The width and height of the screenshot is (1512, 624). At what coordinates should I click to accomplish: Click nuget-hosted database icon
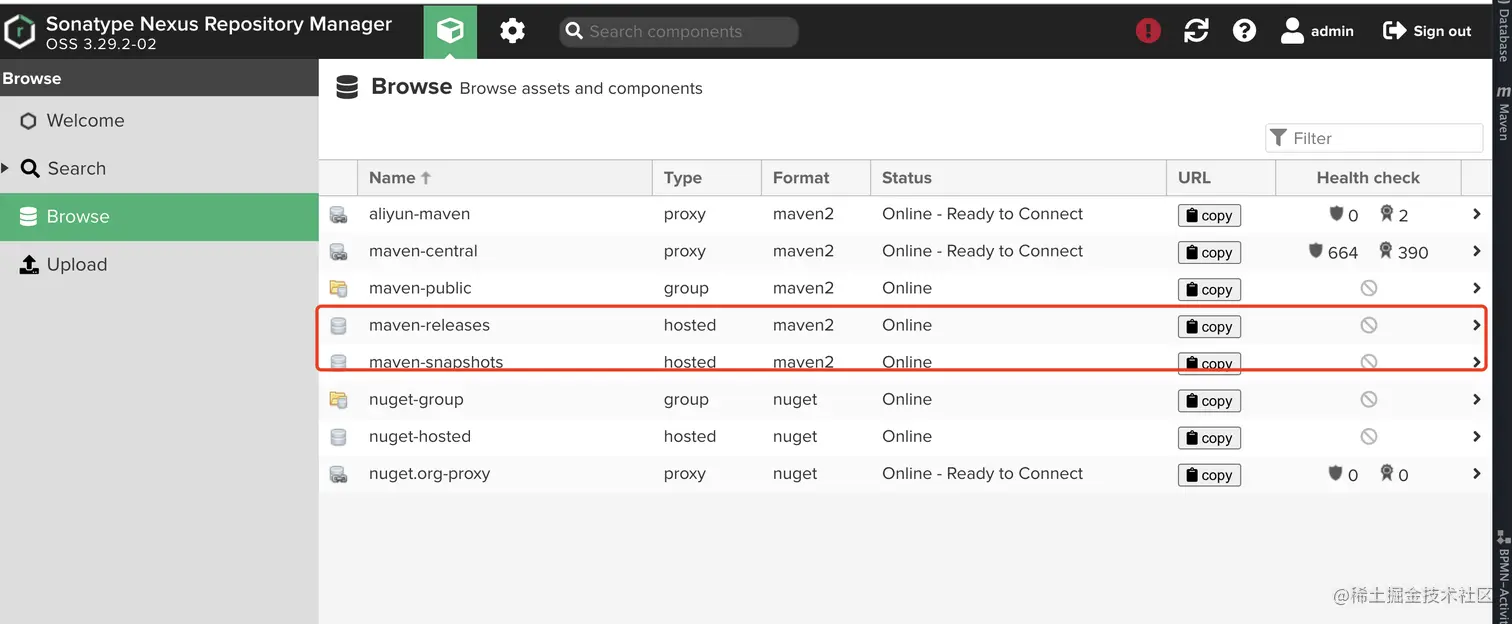tap(338, 436)
